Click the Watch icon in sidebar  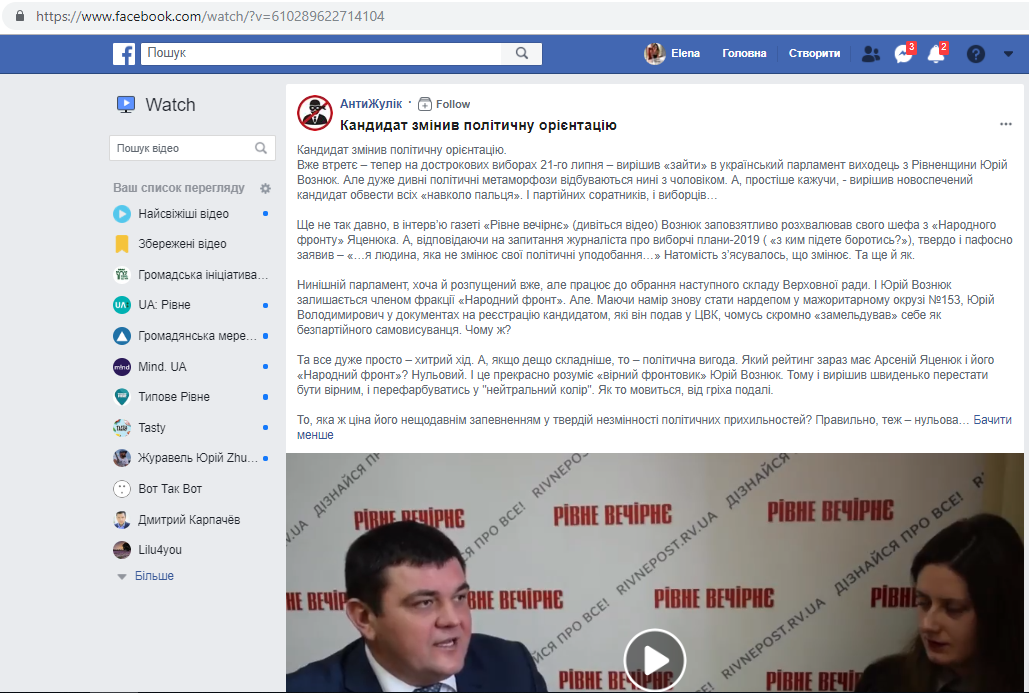pyautogui.click(x=126, y=104)
